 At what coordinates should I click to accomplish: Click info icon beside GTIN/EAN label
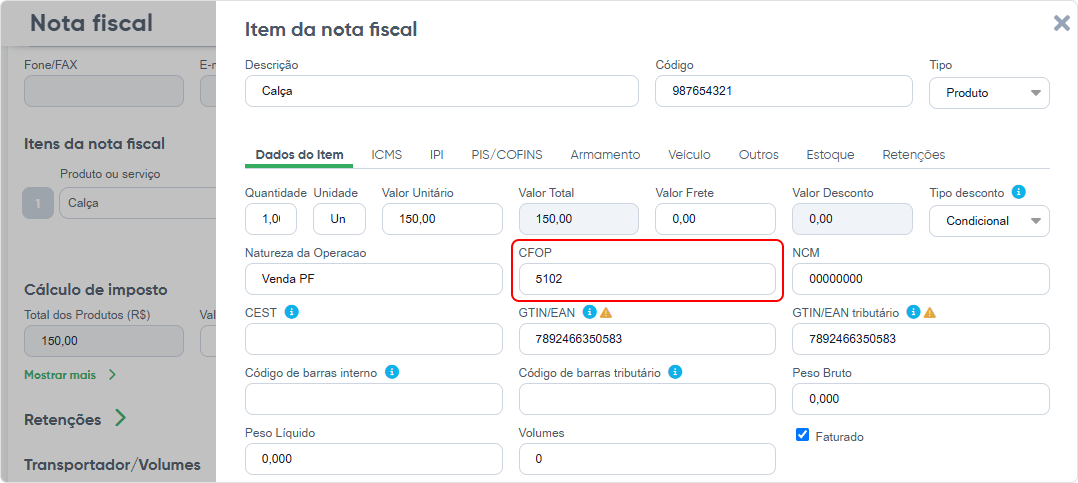coord(589,312)
